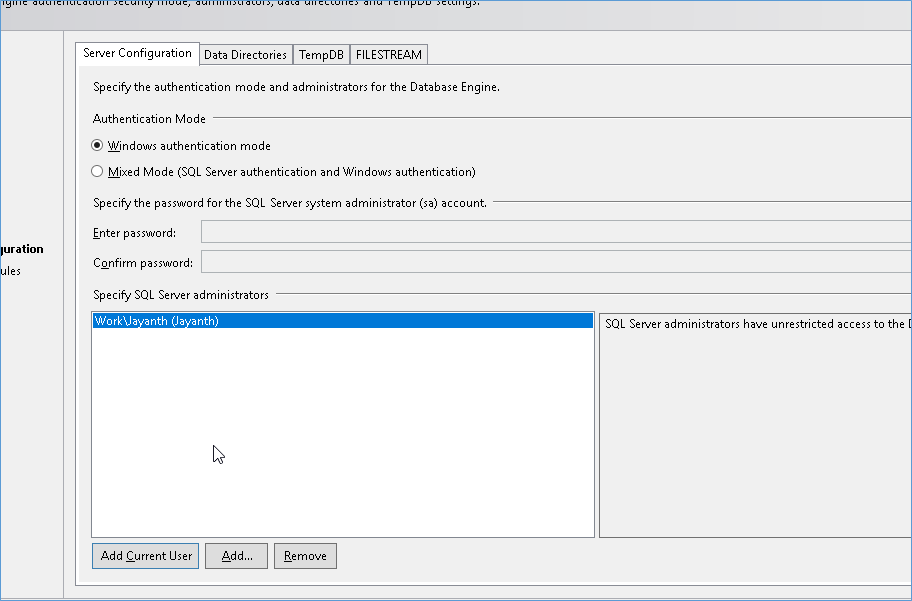912x601 pixels.
Task: Open the TempDB tab
Action: coord(321,55)
